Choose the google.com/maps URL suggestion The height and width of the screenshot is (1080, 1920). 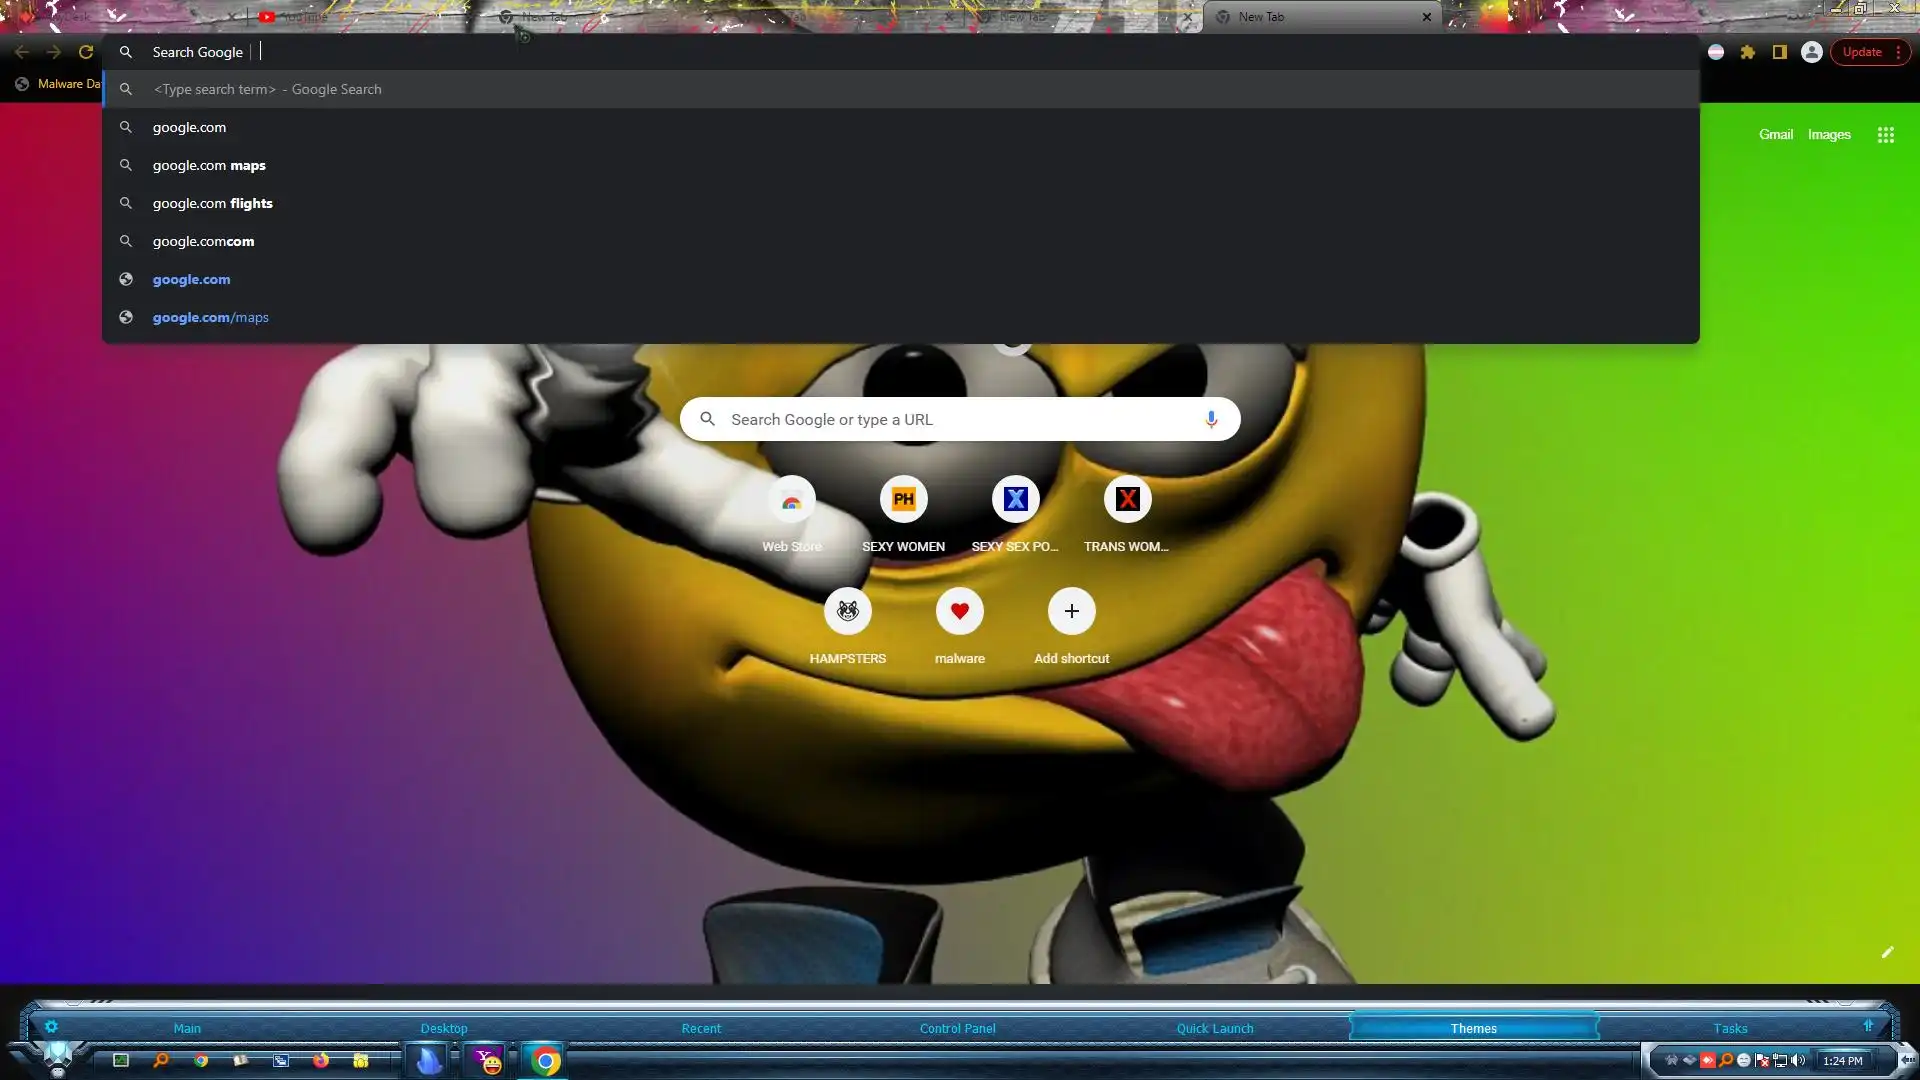tap(210, 317)
